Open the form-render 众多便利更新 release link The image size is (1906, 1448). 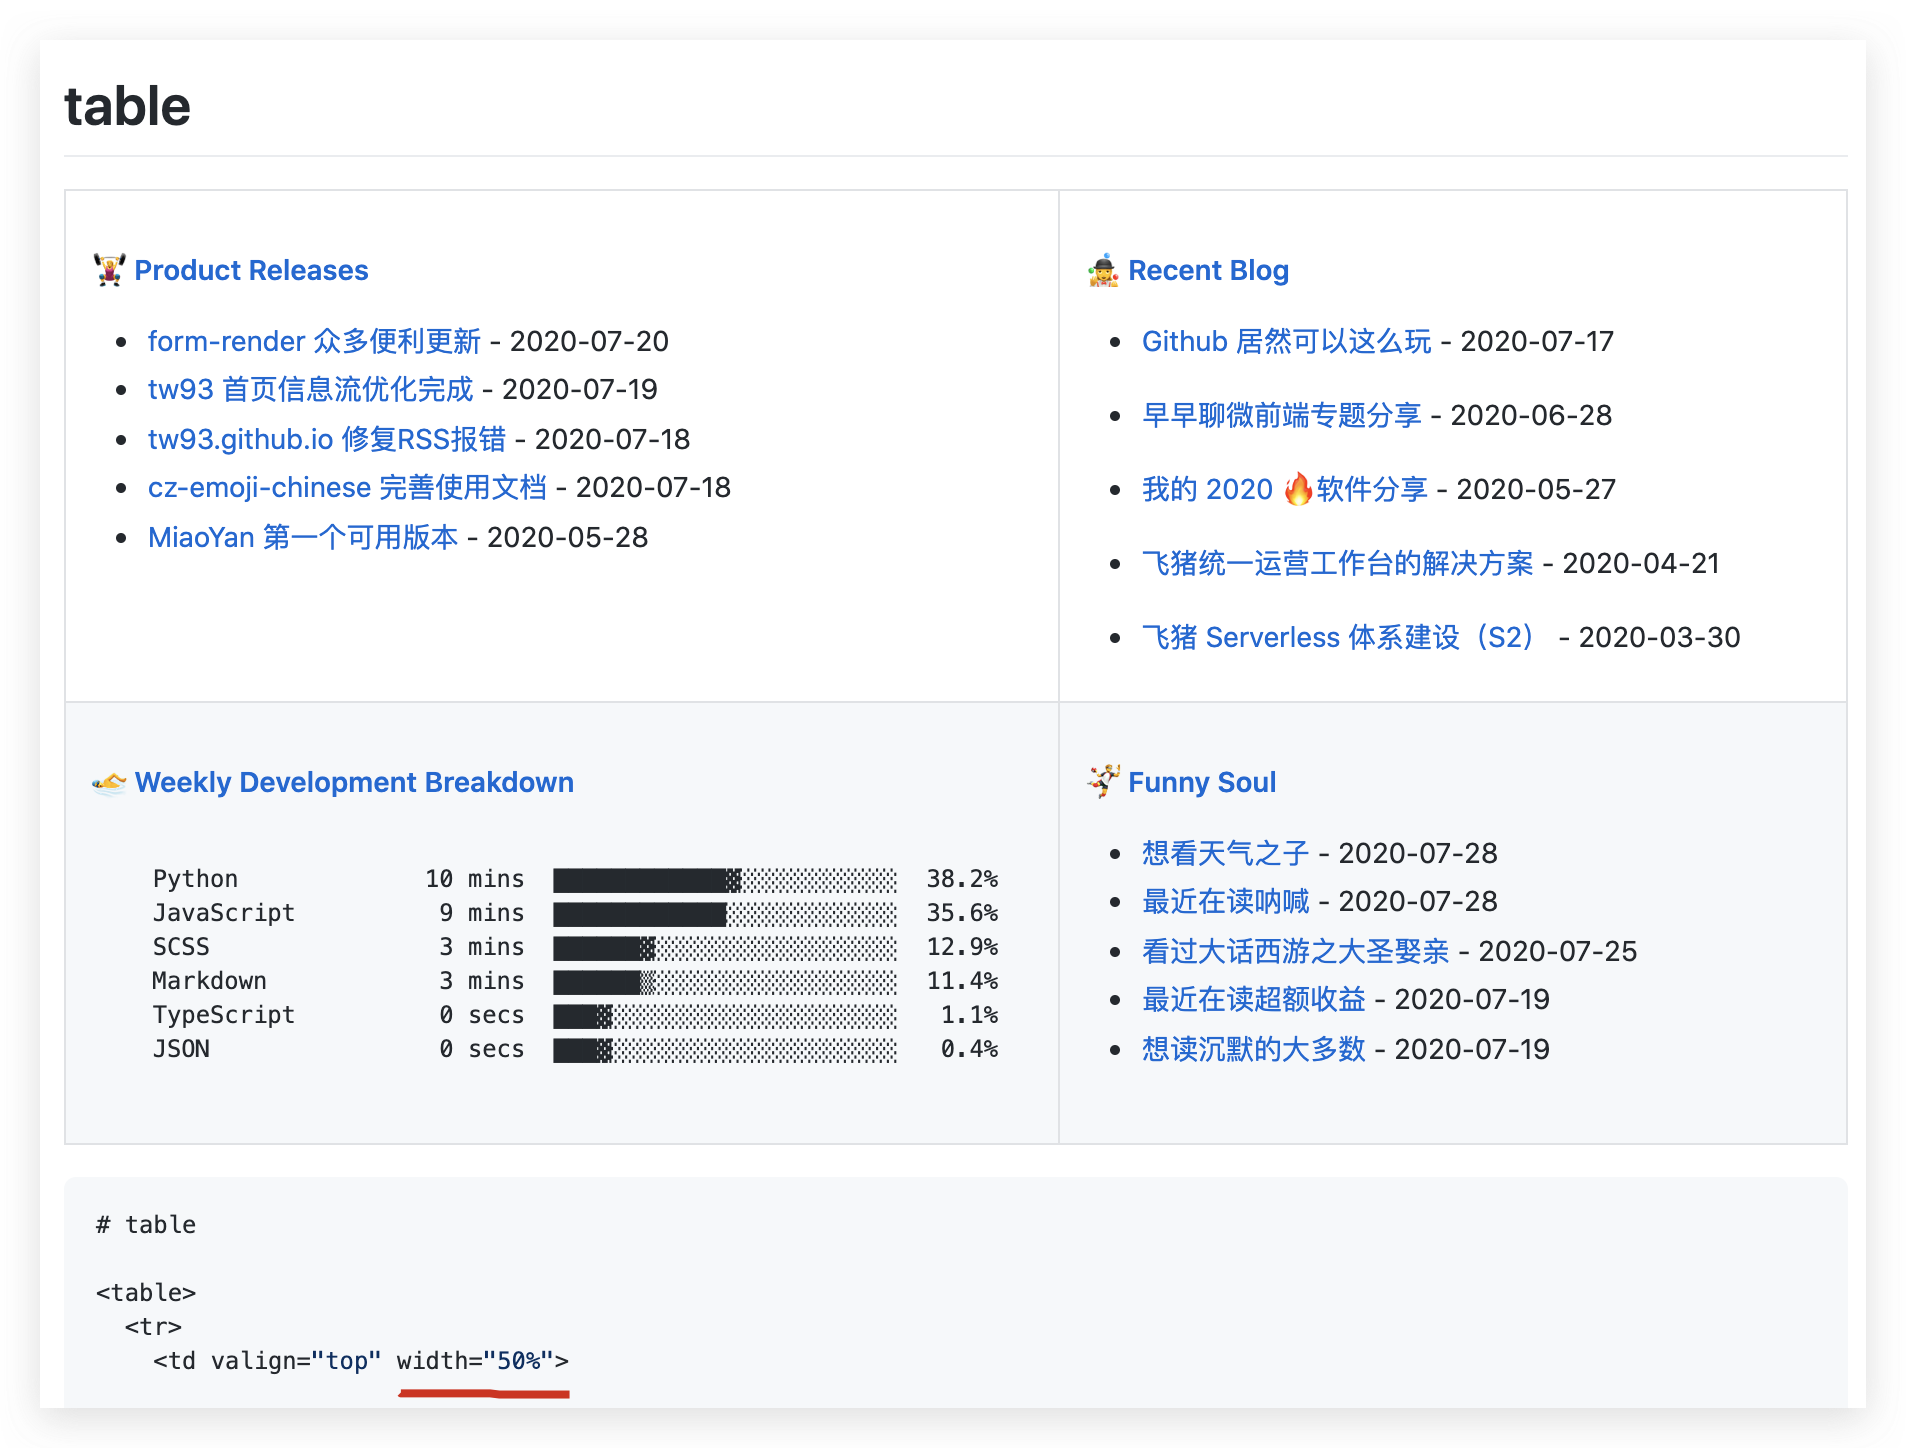(314, 341)
